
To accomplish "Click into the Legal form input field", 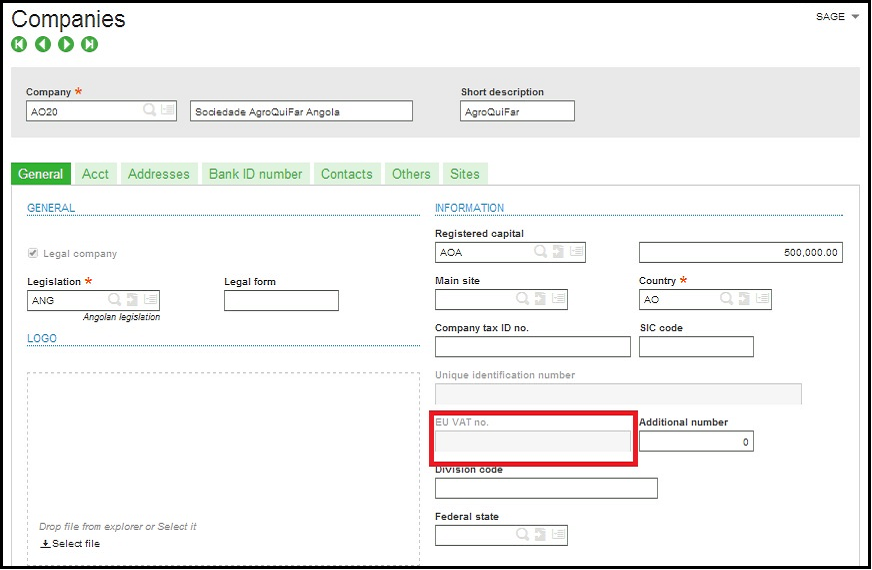I will click(281, 301).
